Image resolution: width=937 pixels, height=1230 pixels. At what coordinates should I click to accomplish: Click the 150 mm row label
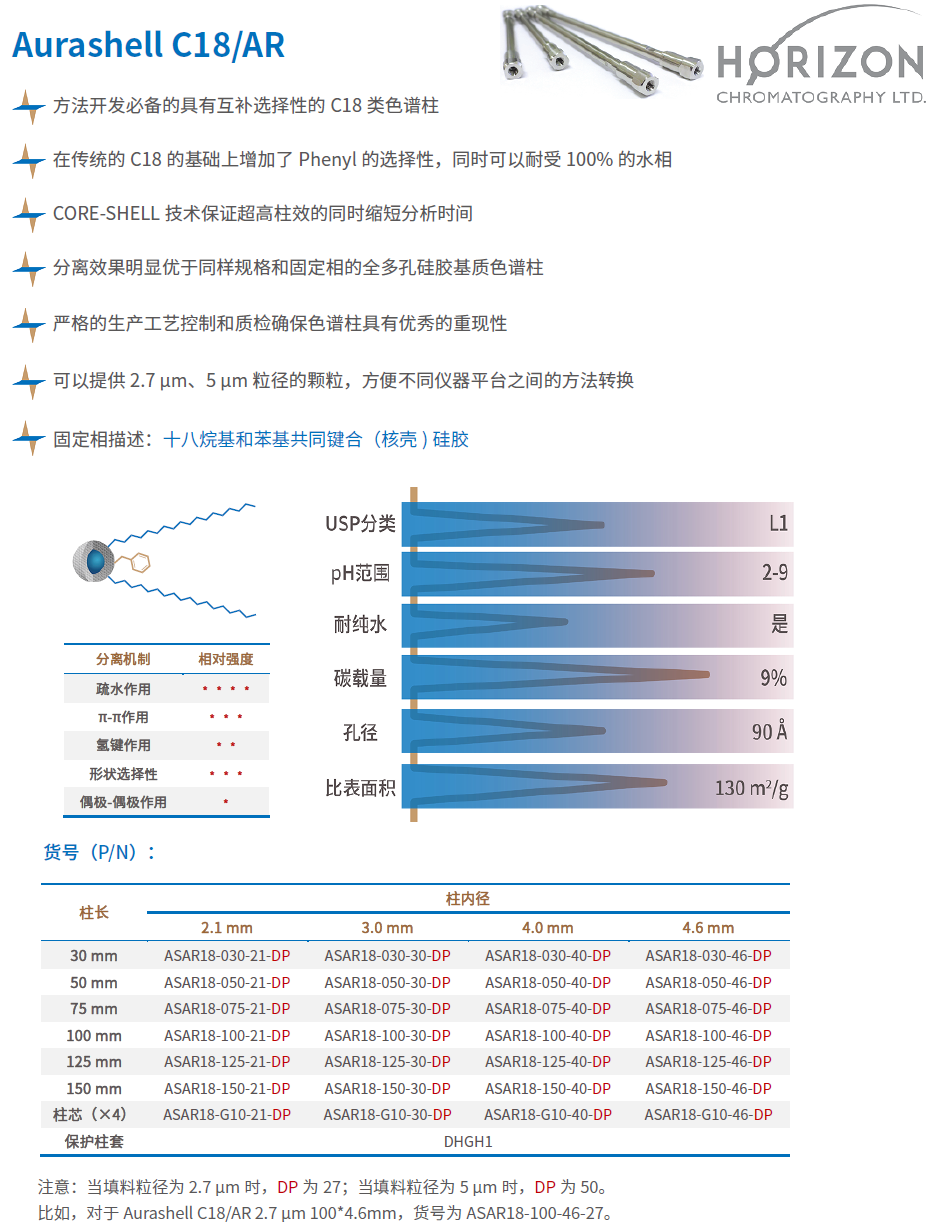tap(94, 1088)
